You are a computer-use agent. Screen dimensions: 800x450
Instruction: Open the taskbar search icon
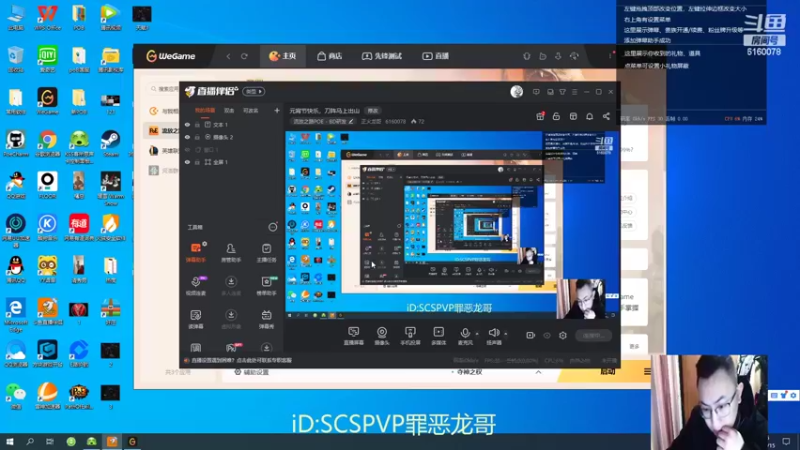click(30, 441)
